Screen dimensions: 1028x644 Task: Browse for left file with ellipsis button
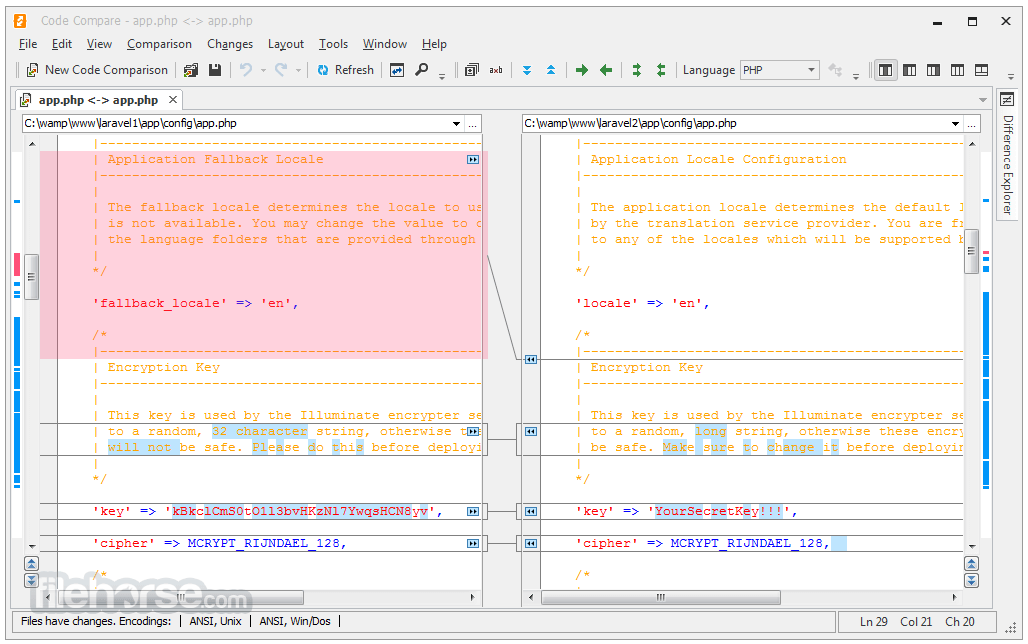point(473,123)
